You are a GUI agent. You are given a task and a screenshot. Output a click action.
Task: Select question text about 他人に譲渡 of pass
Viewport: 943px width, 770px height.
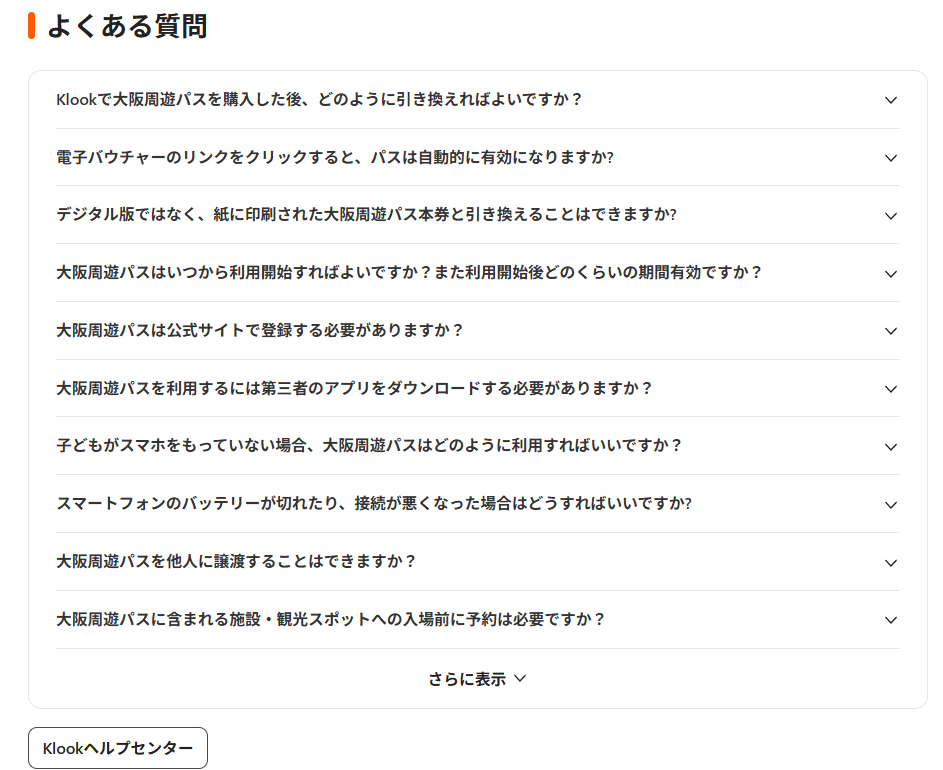coord(236,562)
